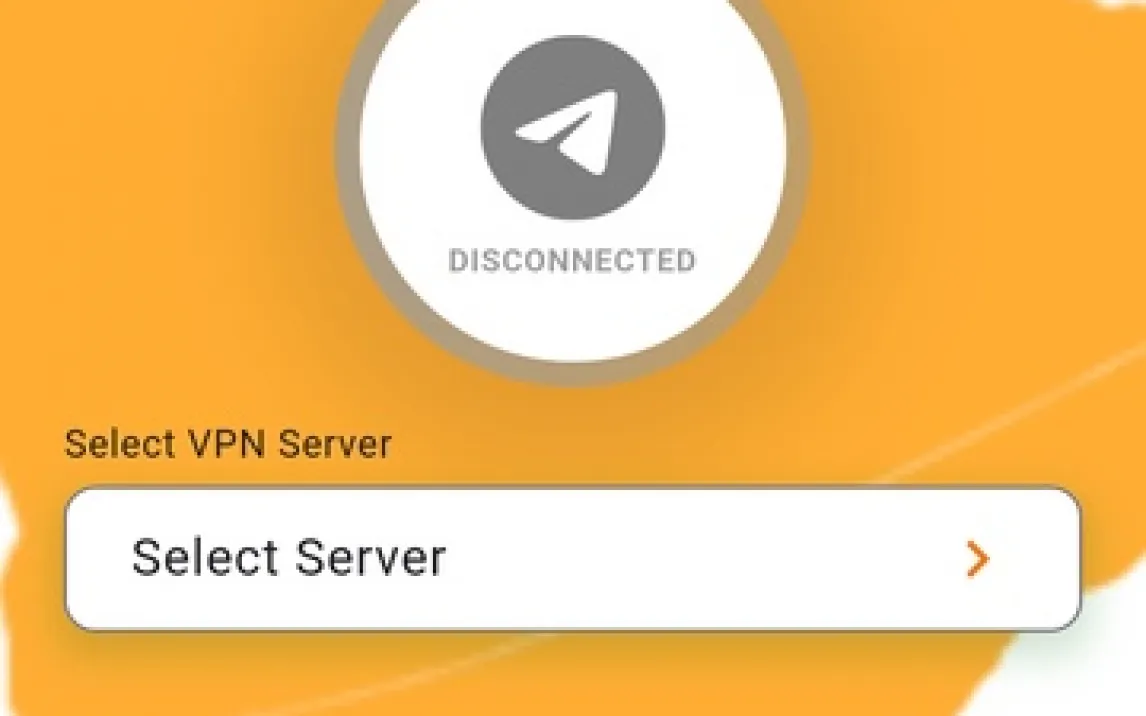1146x716 pixels.
Task: Expand the server list with the orange arrow
Action: tap(977, 560)
